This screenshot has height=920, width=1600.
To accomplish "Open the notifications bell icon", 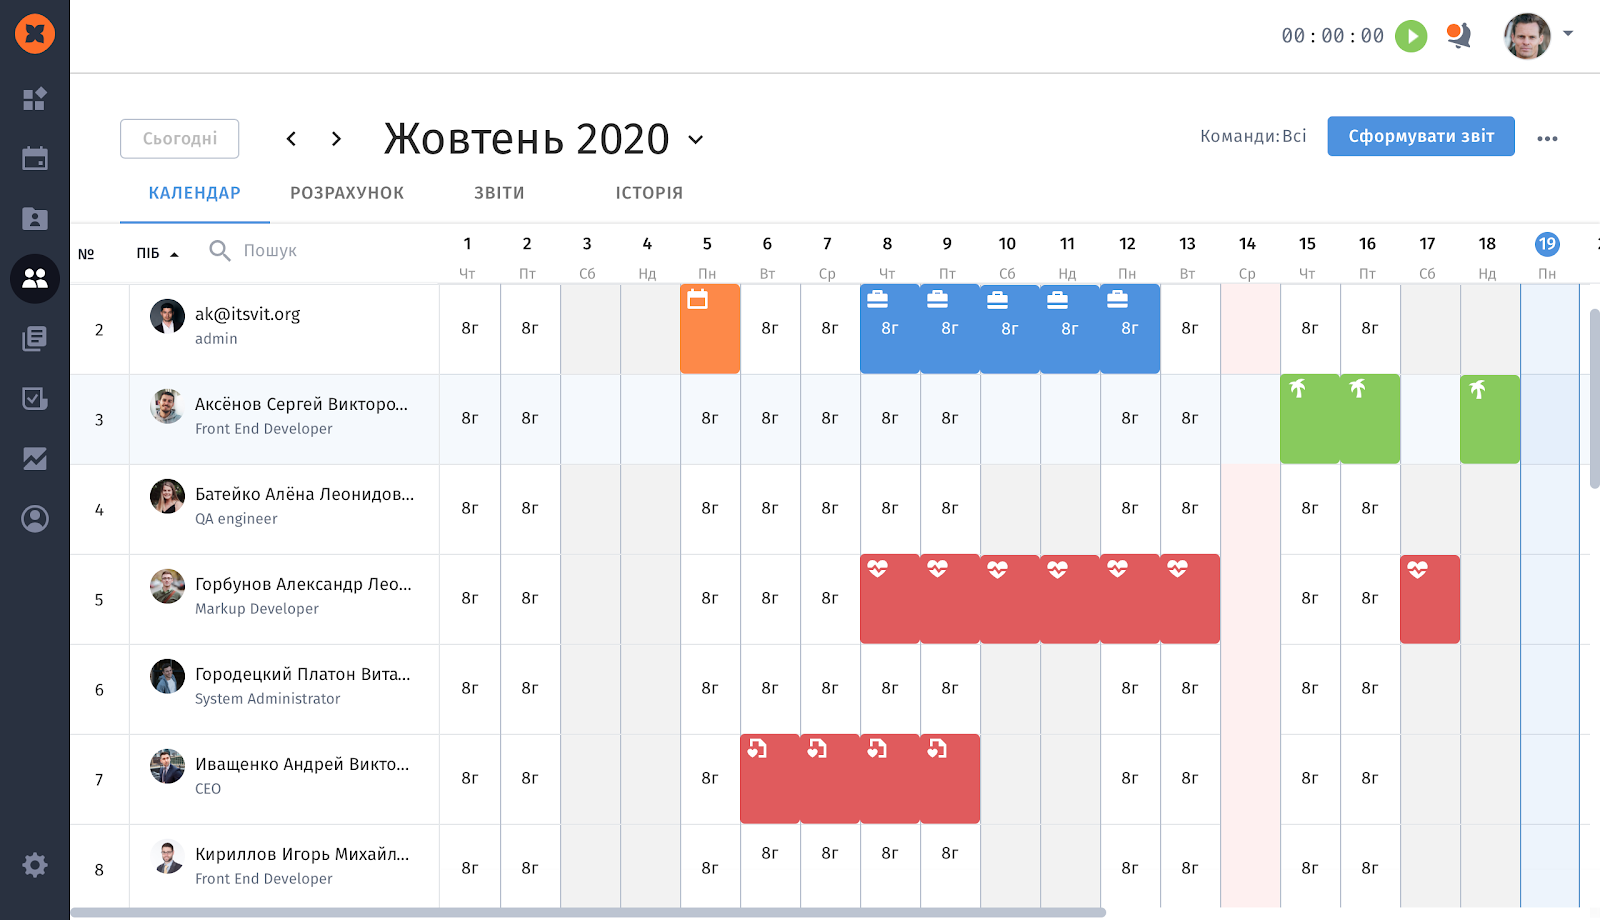I will point(1459,36).
